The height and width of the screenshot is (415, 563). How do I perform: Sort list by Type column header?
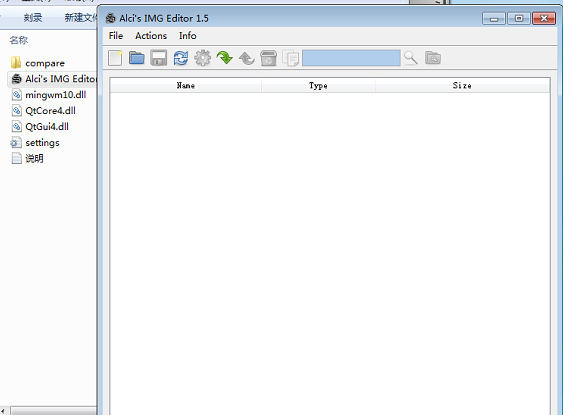[x=318, y=85]
